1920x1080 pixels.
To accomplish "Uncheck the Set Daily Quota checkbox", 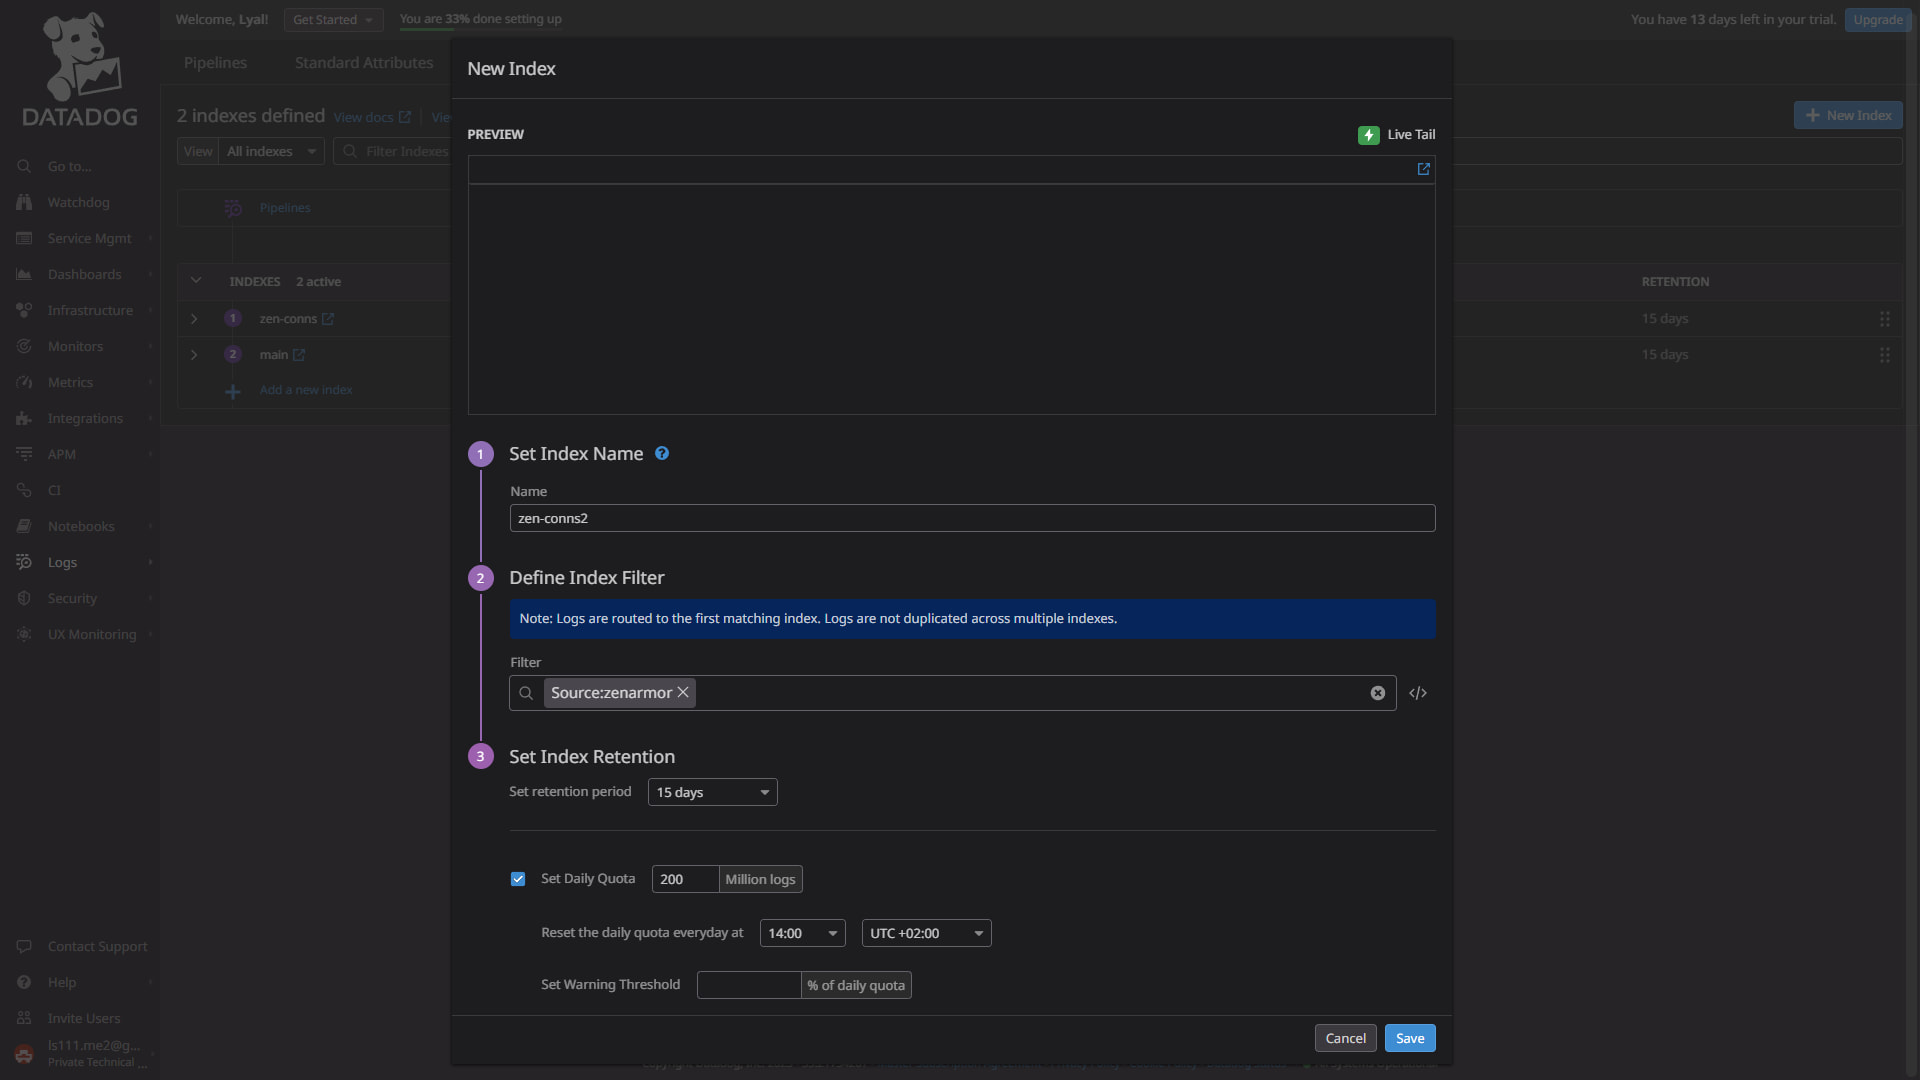I will (x=518, y=879).
